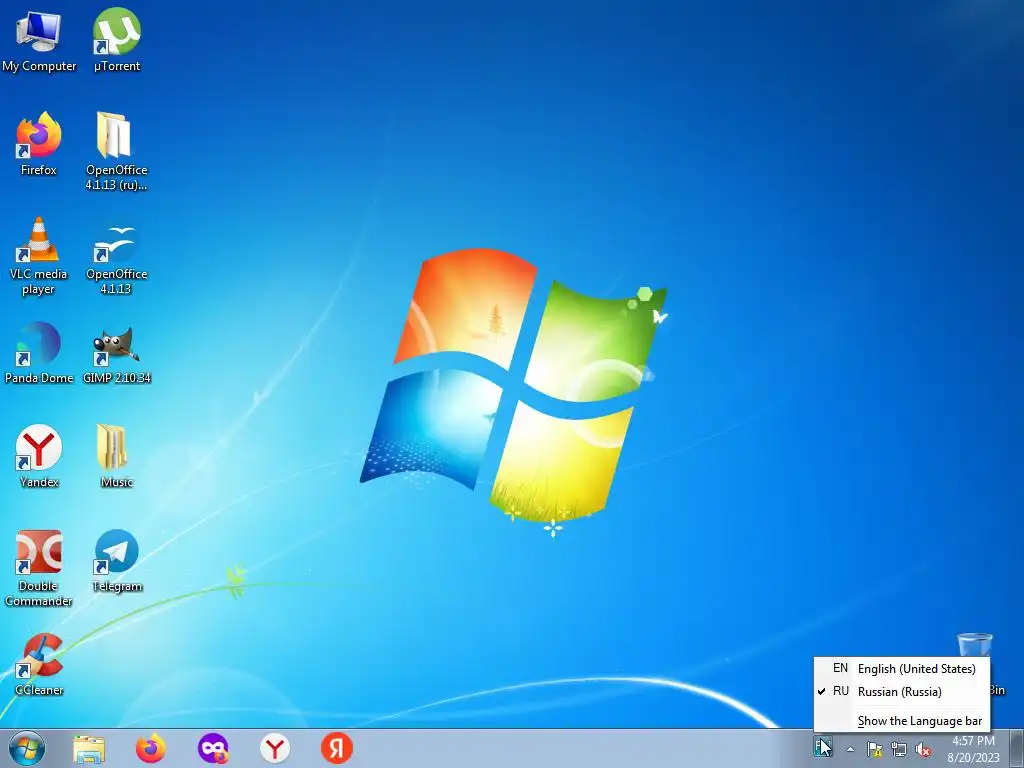Click the Show desktop button
1024x768 pixels.
coord(1017,748)
